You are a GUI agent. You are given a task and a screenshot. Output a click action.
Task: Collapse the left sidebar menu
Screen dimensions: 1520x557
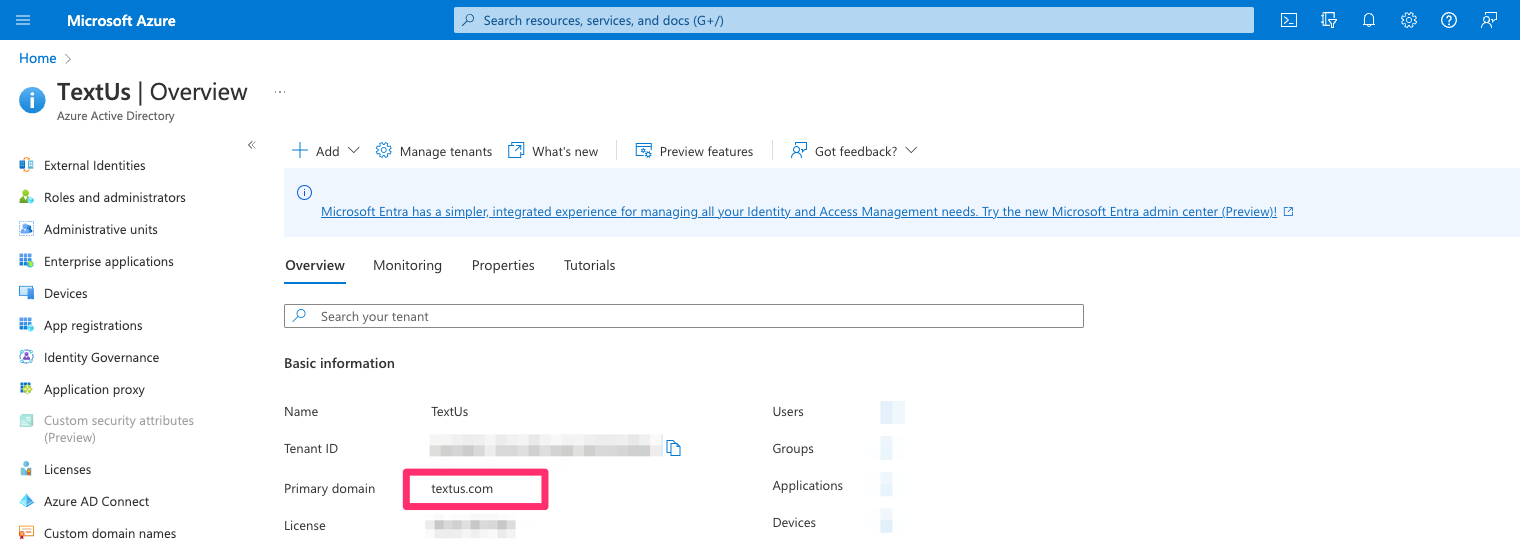pos(252,145)
